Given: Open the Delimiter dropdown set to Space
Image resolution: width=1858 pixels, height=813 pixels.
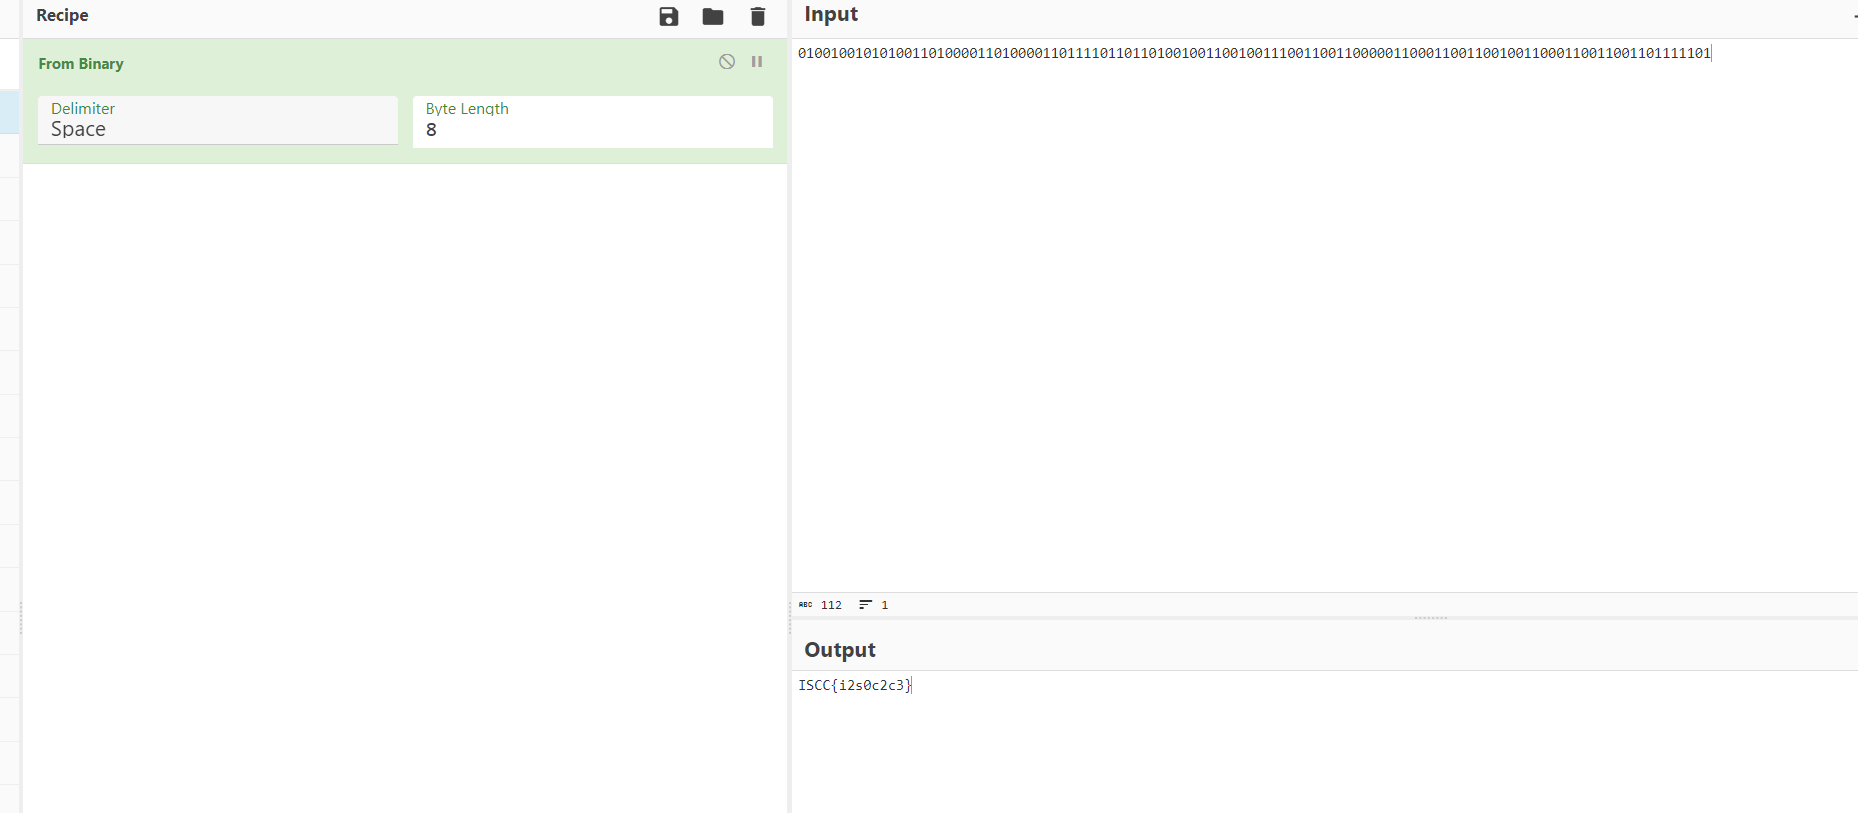Looking at the screenshot, I should [218, 120].
